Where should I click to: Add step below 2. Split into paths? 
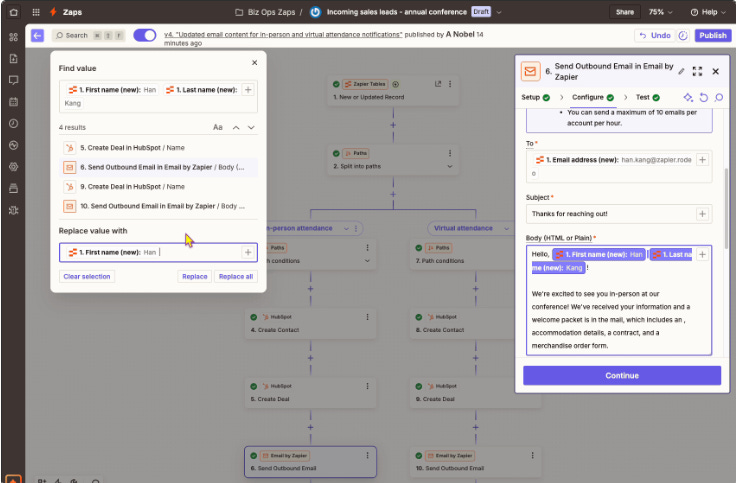(393, 194)
